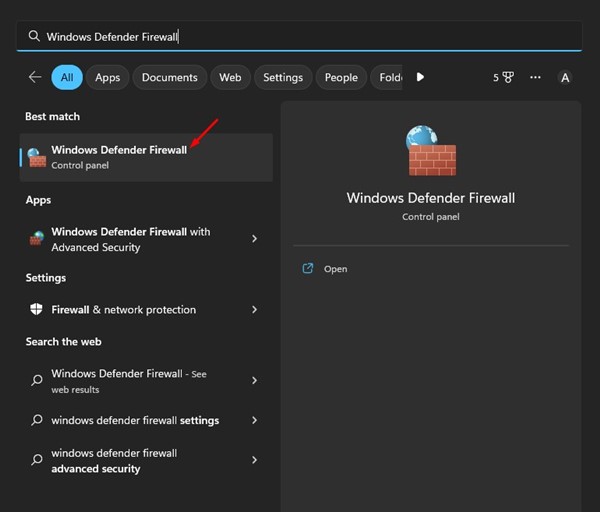This screenshot has height=512, width=600.
Task: Select the Apps filter tab
Action: [x=108, y=77]
